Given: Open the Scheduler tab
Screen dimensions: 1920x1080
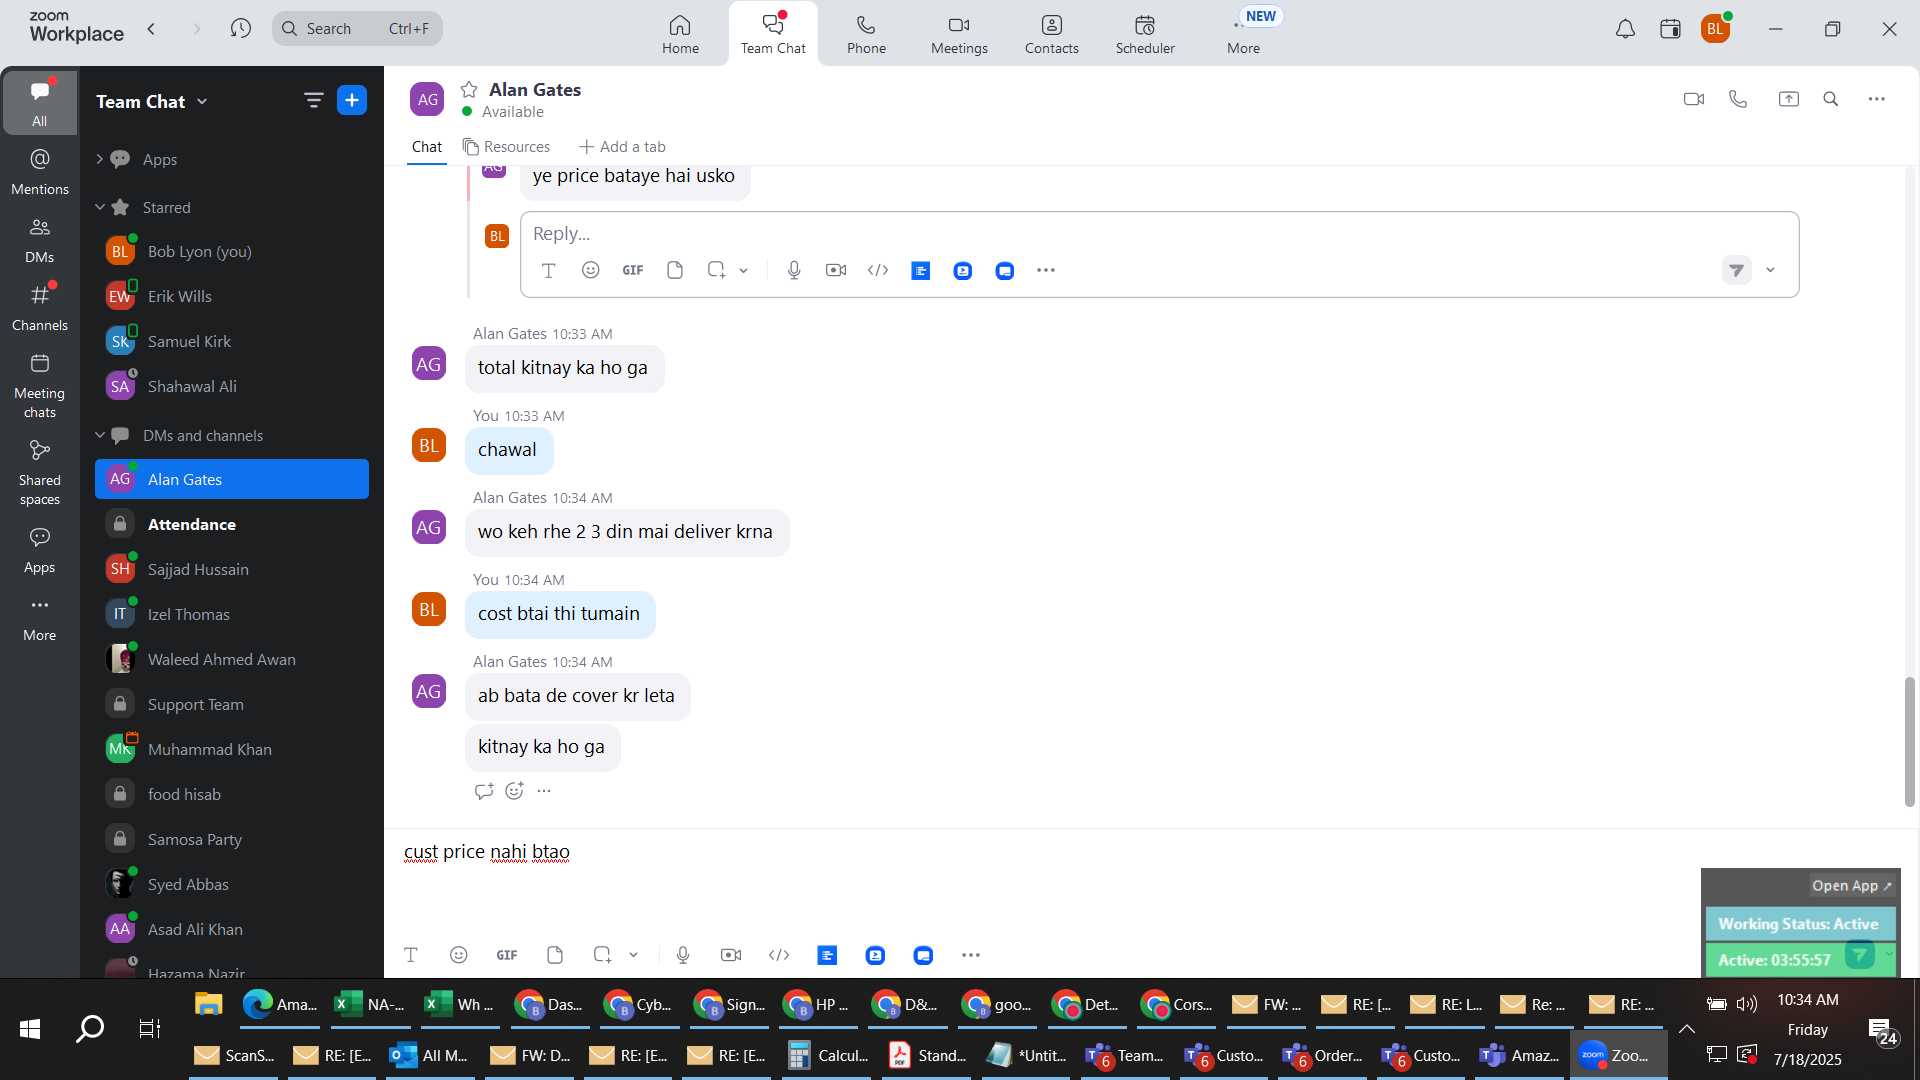Looking at the screenshot, I should click(x=1145, y=34).
